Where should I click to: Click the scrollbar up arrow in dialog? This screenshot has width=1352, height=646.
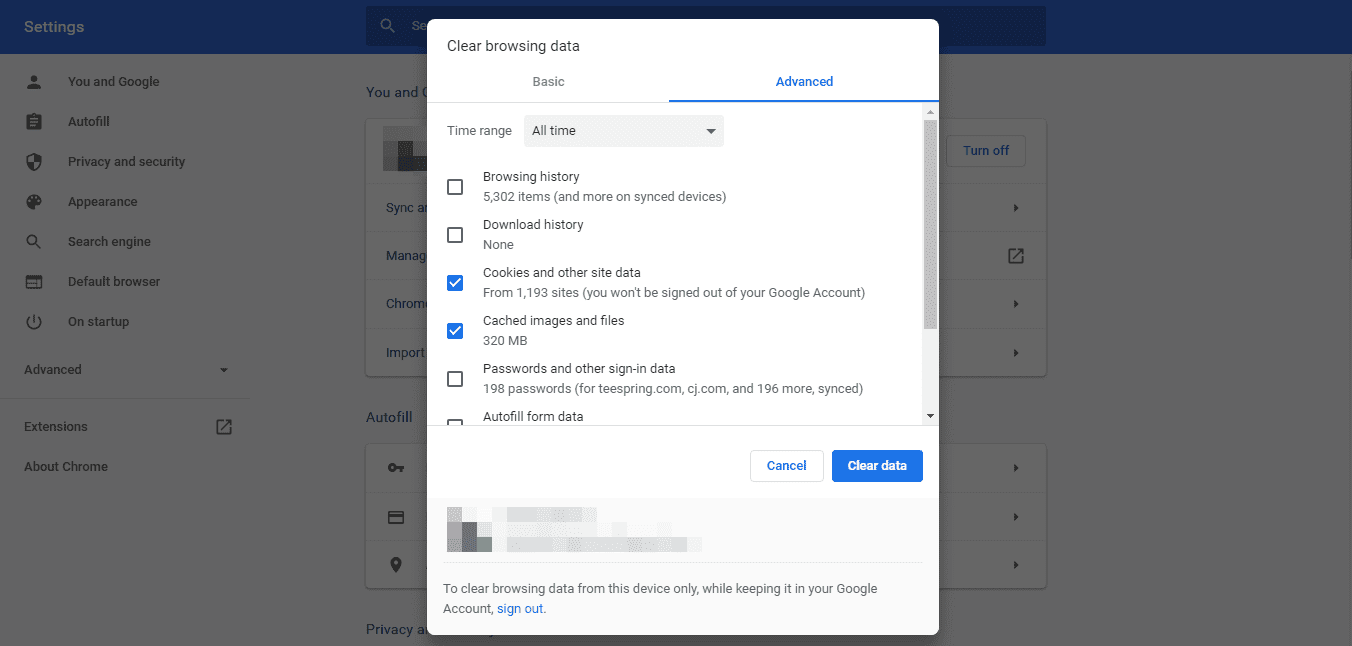pyautogui.click(x=930, y=112)
